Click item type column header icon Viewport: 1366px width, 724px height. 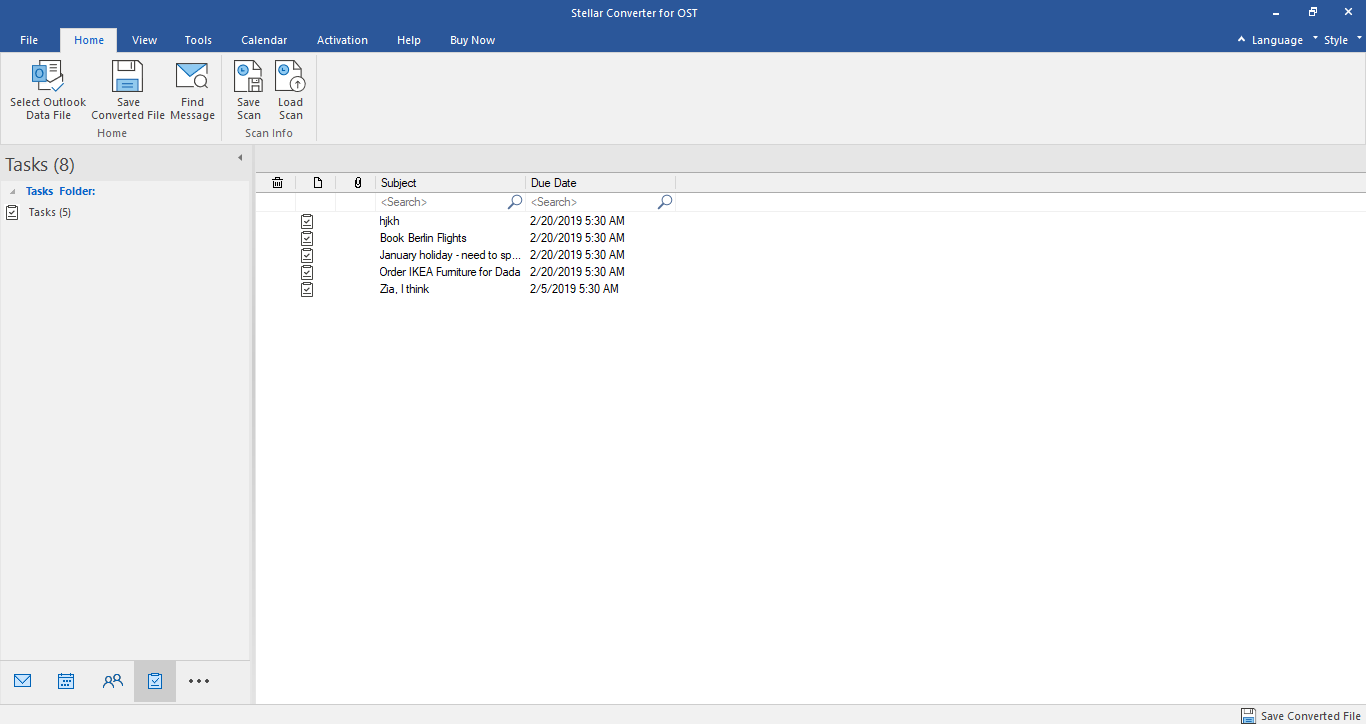pos(318,183)
